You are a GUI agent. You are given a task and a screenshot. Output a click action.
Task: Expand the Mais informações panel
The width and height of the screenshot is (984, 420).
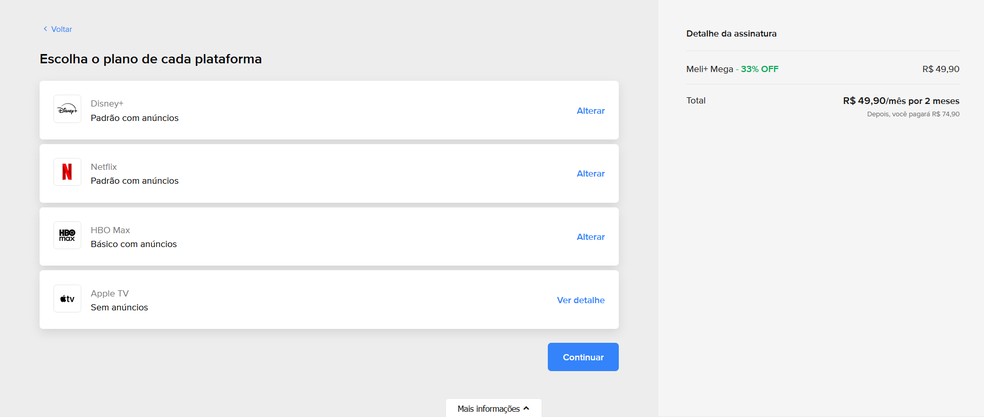pyautogui.click(x=488, y=408)
